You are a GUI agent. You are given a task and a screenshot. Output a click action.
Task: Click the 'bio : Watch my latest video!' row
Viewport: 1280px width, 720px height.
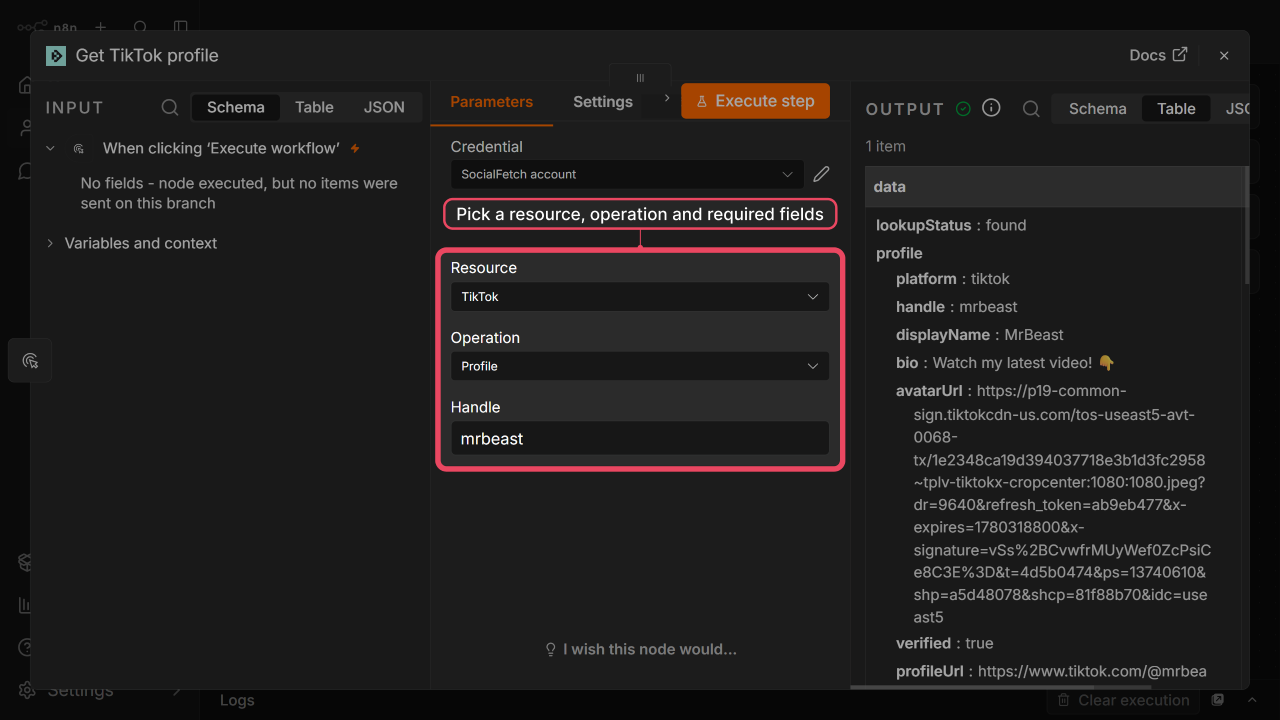point(1005,363)
